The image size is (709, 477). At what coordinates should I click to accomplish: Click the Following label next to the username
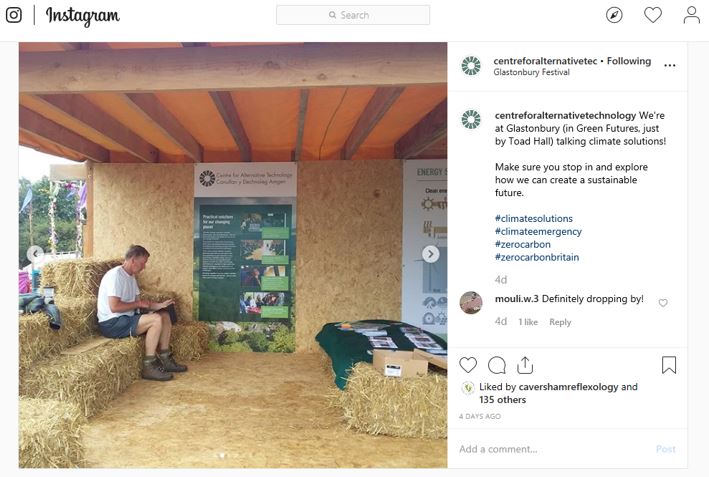[629, 61]
